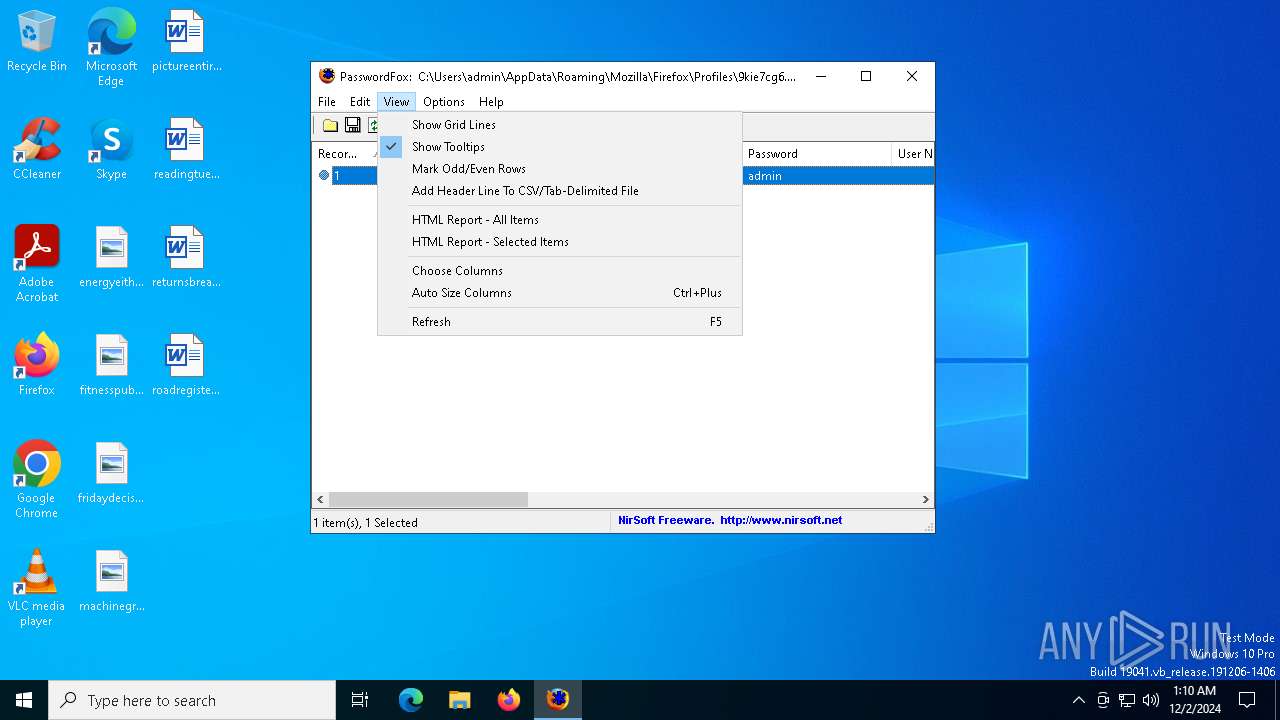Open roadregiste Word document on desktop
Image resolution: width=1280 pixels, height=720 pixels.
[x=186, y=366]
